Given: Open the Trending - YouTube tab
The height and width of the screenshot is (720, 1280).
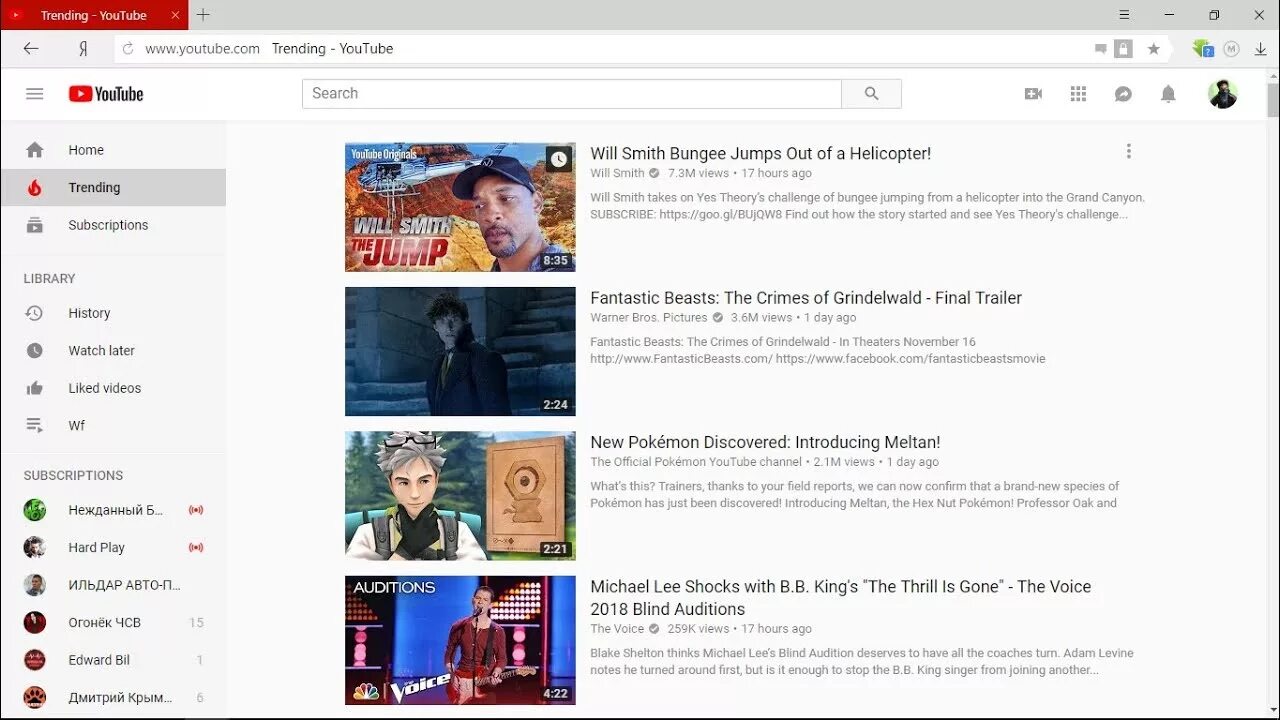Looking at the screenshot, I should click(94, 15).
